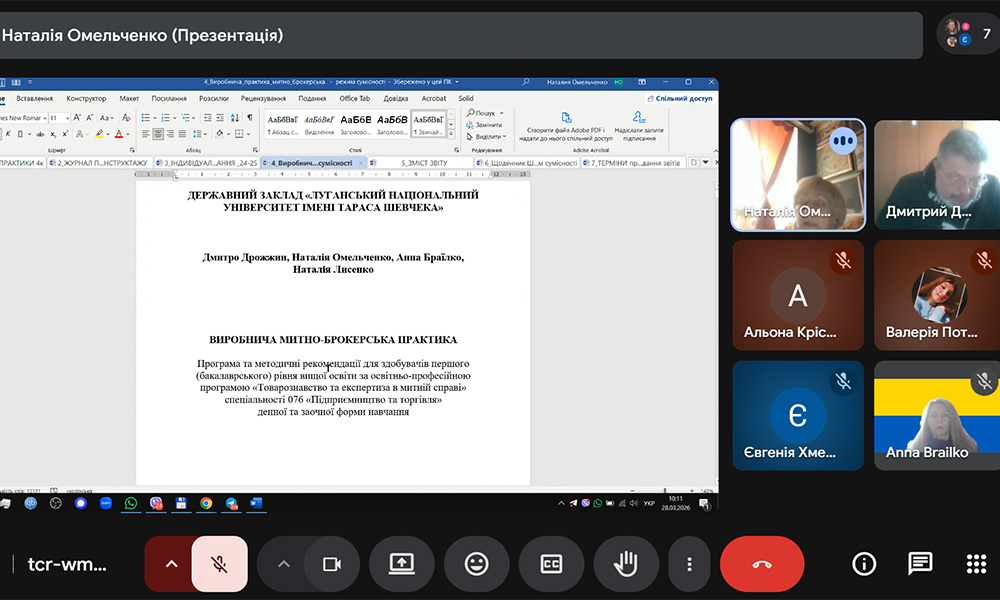
Task: Open the Рецензування ribbon tab
Action: pyautogui.click(x=263, y=99)
